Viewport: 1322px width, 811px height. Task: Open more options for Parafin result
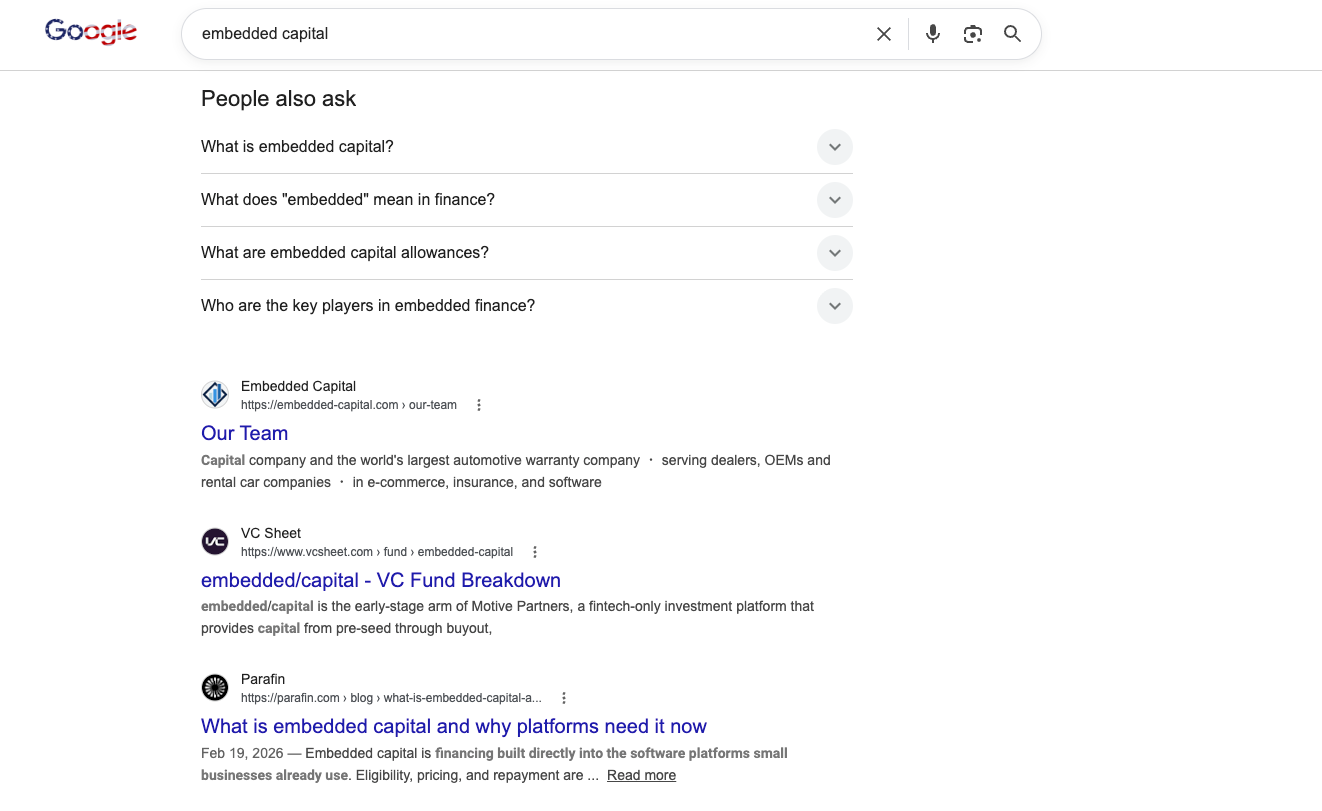(564, 698)
